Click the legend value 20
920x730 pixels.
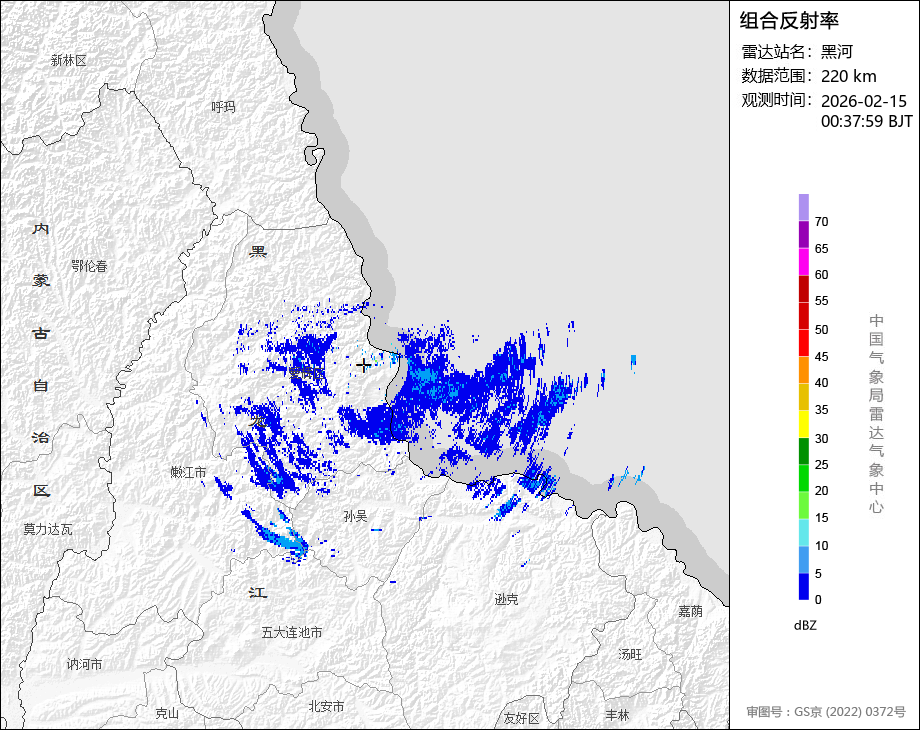(x=821, y=491)
